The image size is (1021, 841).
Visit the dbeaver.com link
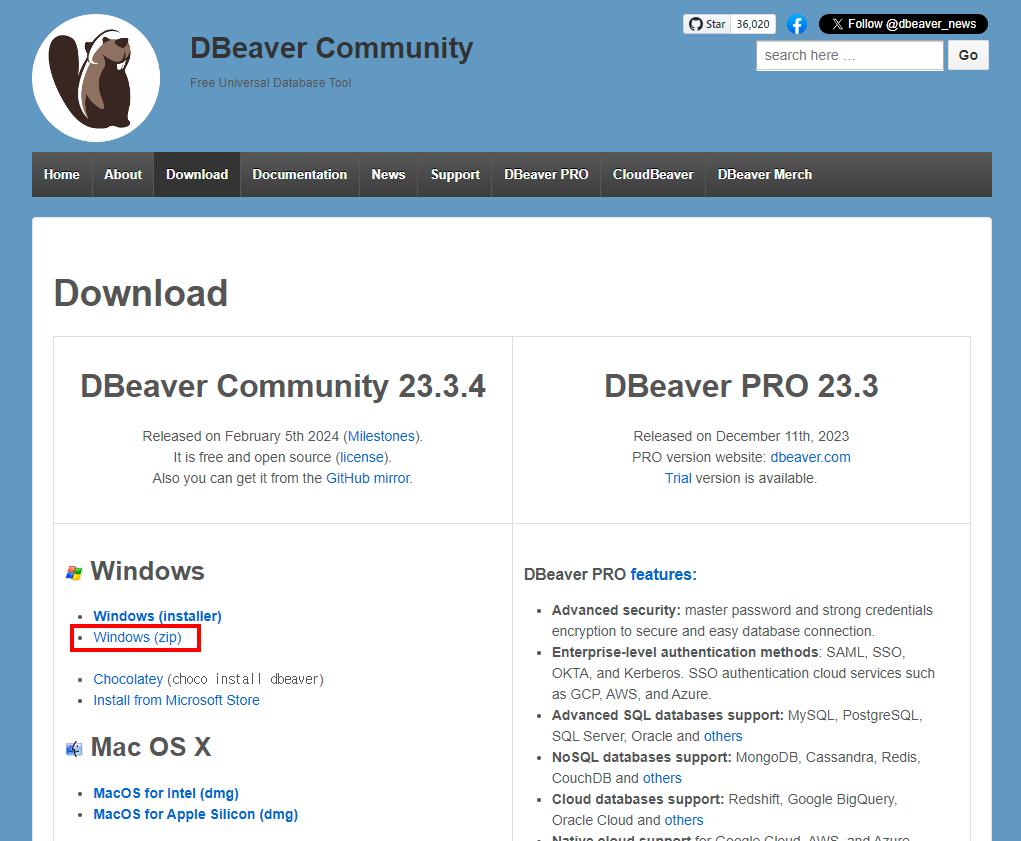pos(810,457)
